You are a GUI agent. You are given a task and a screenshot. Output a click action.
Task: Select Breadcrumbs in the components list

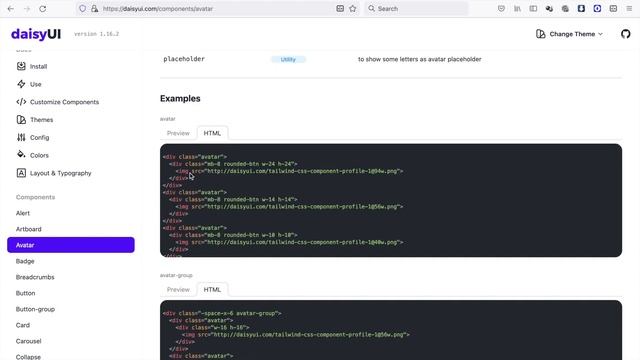[35, 277]
